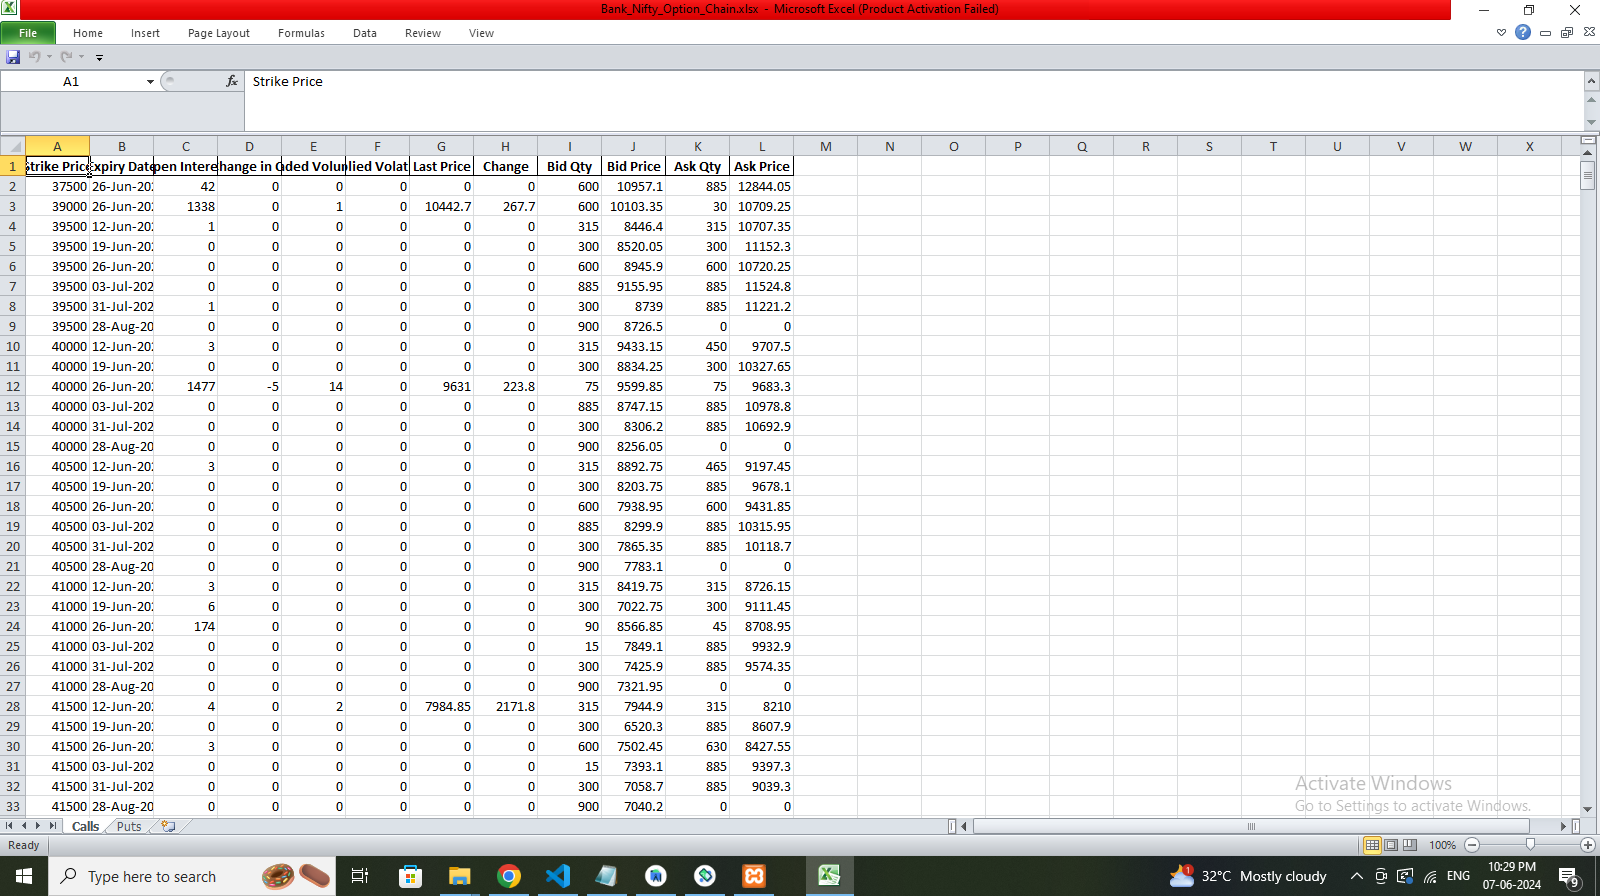Switch to the Puts sheet tab

pyautogui.click(x=129, y=826)
